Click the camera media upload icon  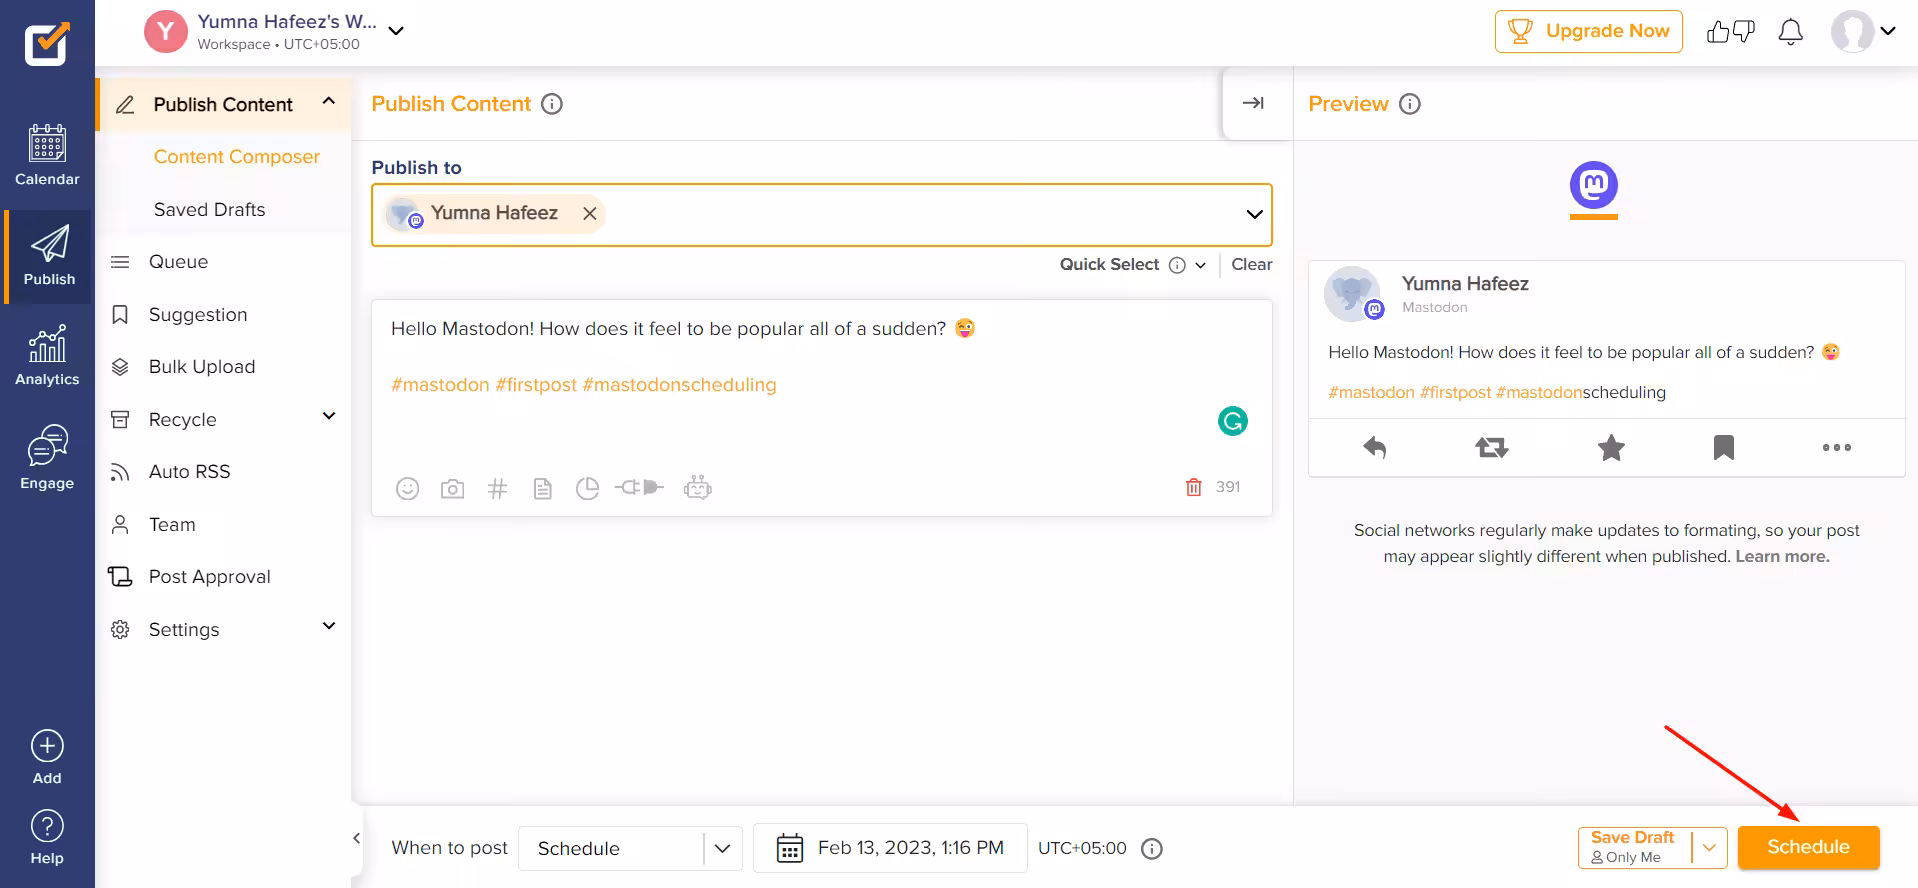pyautogui.click(x=452, y=489)
